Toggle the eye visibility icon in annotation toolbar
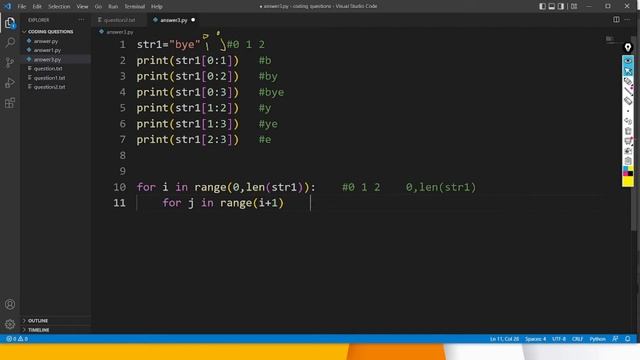Viewport: 640px width, 360px height. coord(628,61)
